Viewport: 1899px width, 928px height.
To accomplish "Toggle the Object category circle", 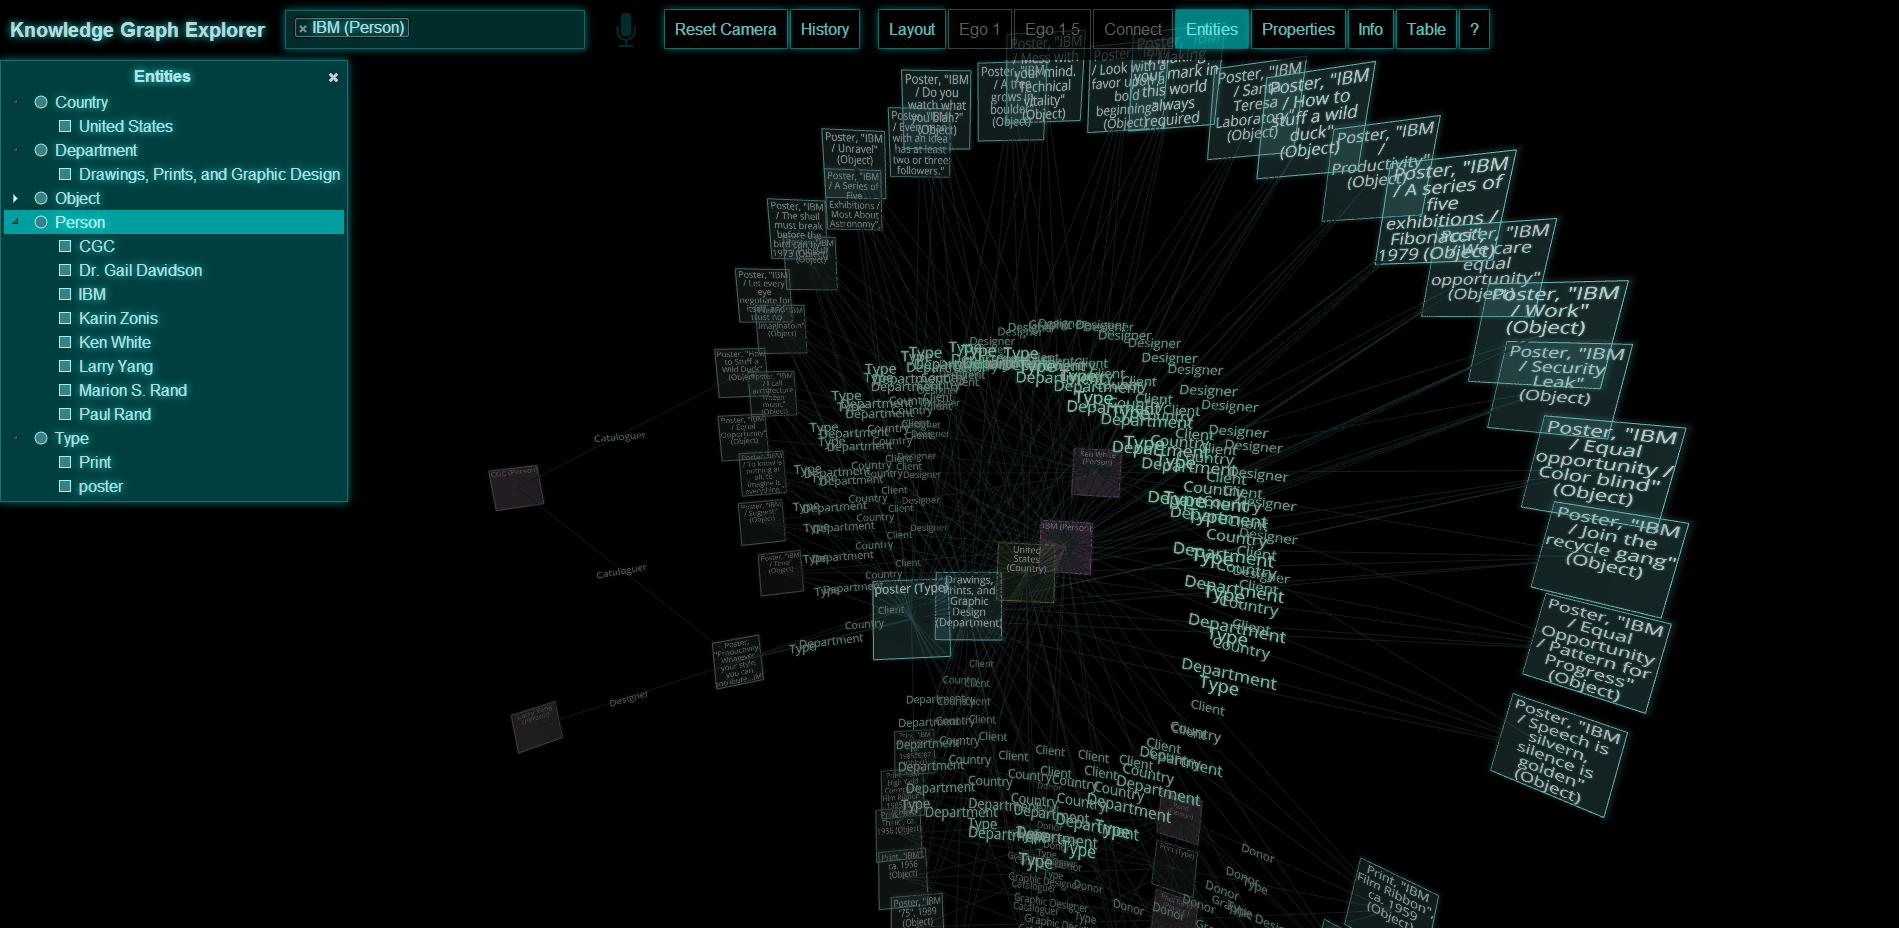I will click(41, 198).
